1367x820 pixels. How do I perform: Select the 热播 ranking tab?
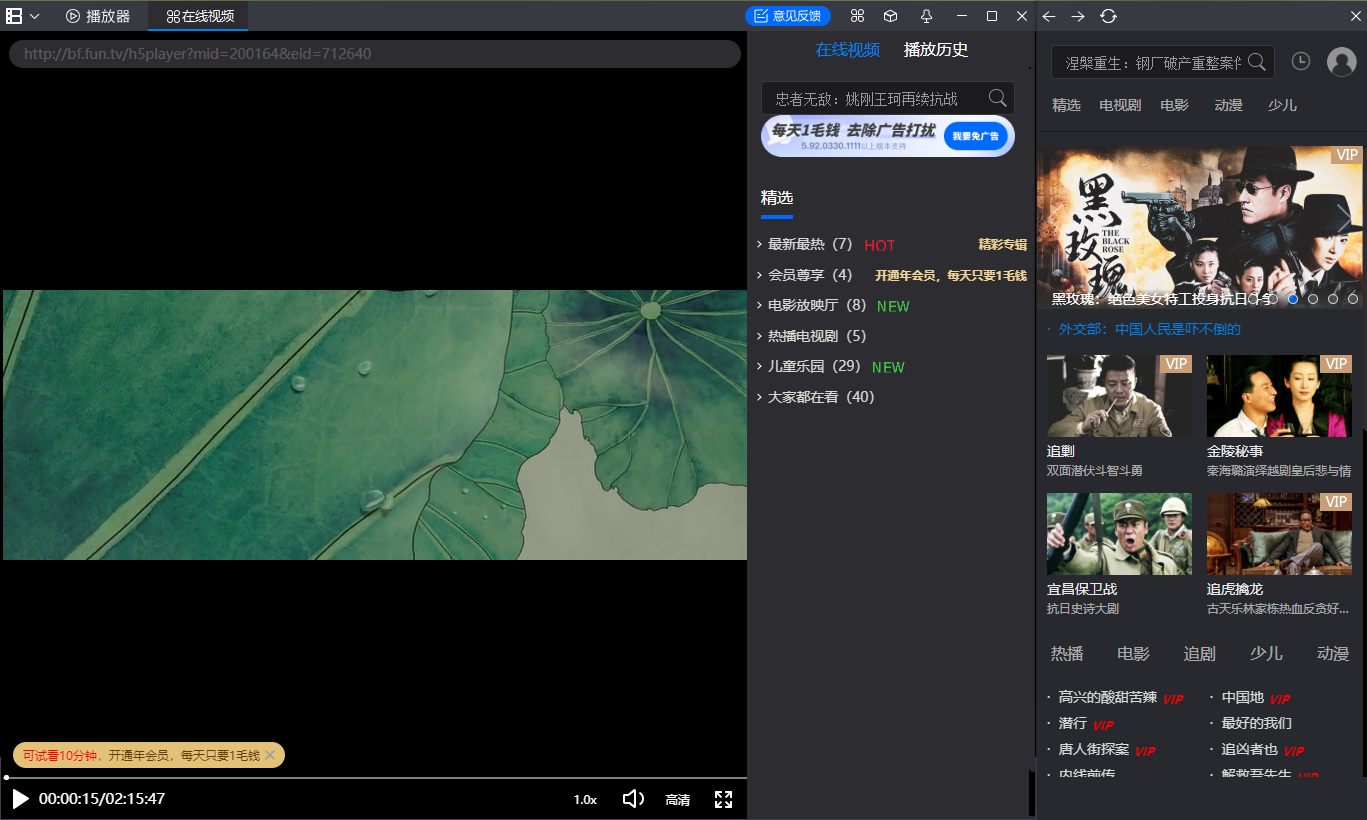click(1067, 653)
